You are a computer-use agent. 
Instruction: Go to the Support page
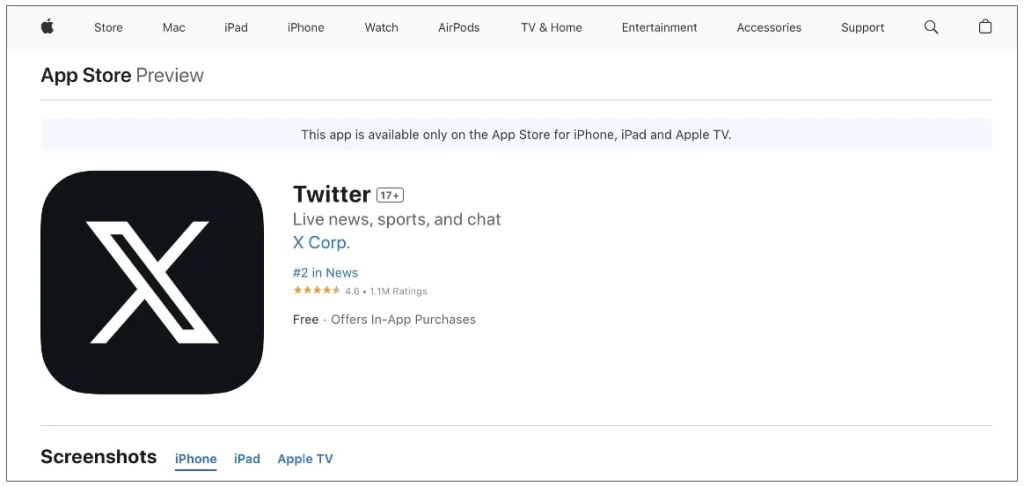pos(862,28)
